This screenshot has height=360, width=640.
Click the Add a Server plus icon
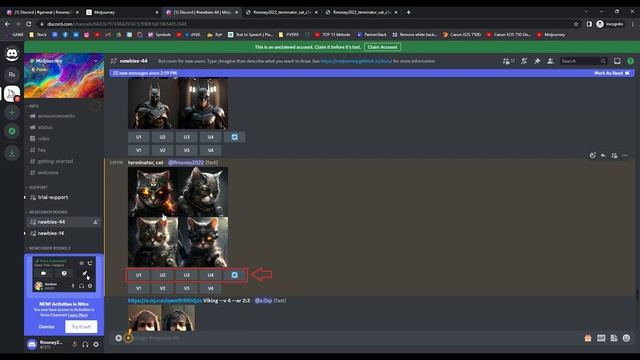tap(12, 113)
